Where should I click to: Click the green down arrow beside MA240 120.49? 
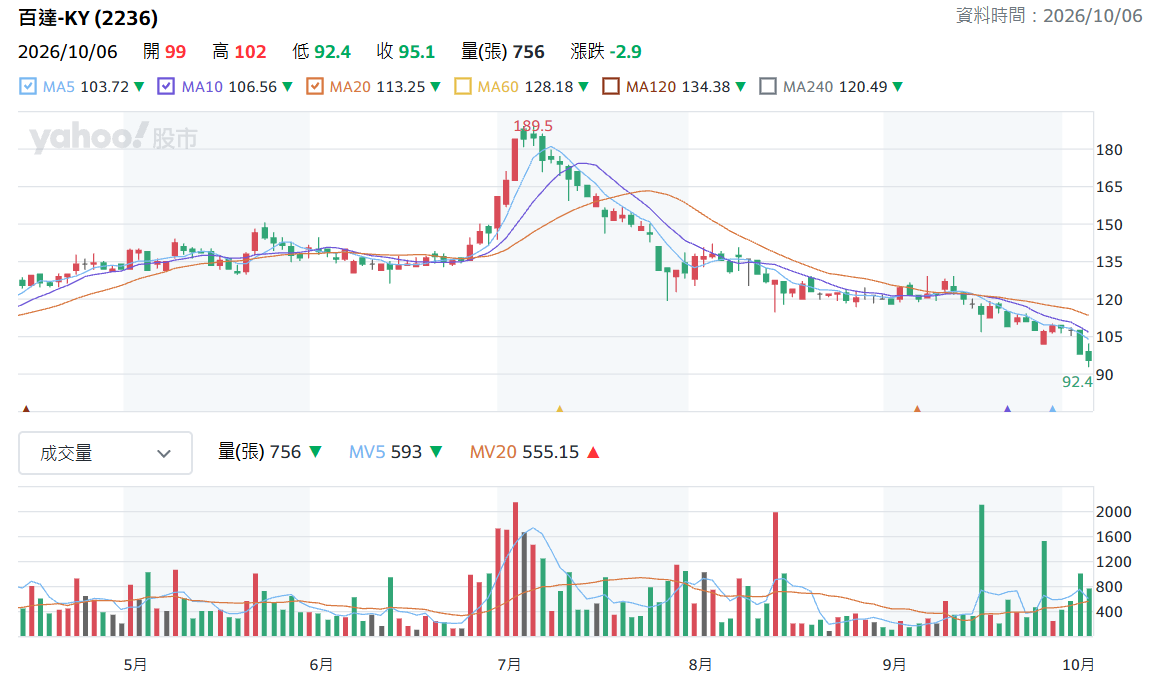pyautogui.click(x=897, y=87)
